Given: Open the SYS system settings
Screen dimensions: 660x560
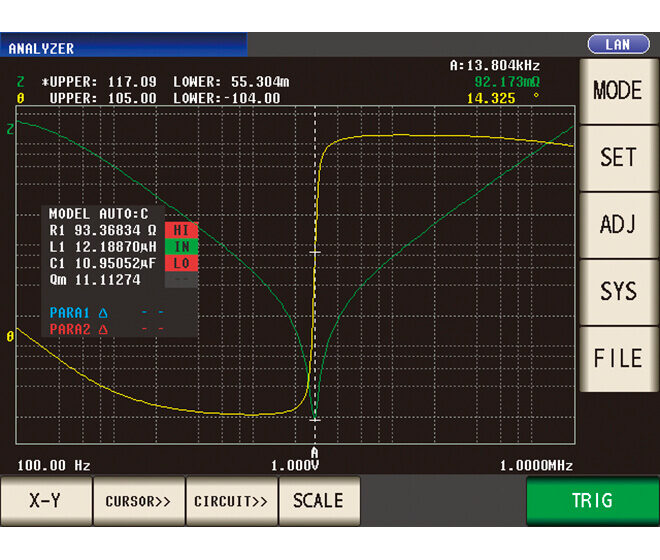Looking at the screenshot, I should point(618,291).
